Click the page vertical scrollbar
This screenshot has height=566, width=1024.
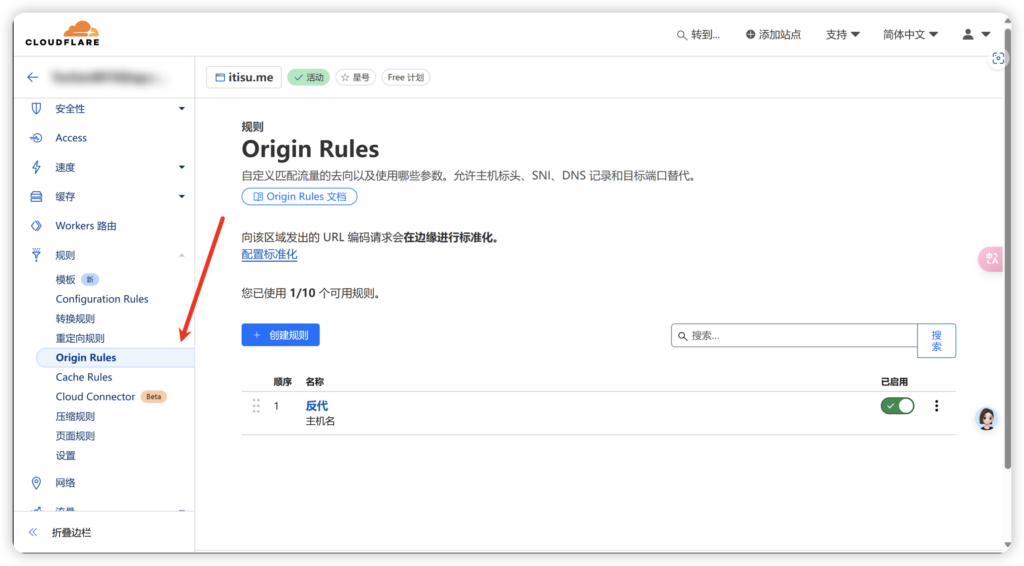click(x=1008, y=247)
